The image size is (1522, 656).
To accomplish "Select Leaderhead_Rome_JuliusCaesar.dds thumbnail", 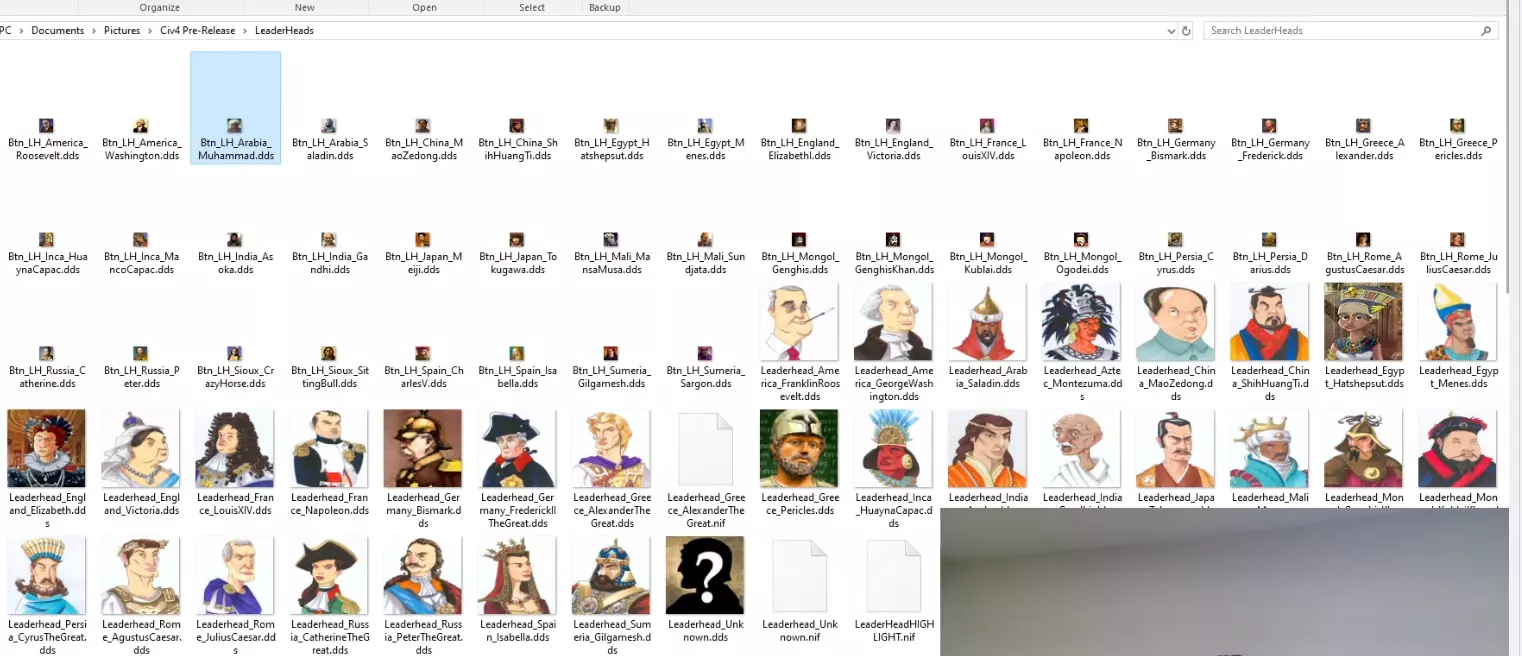I will tap(234, 576).
